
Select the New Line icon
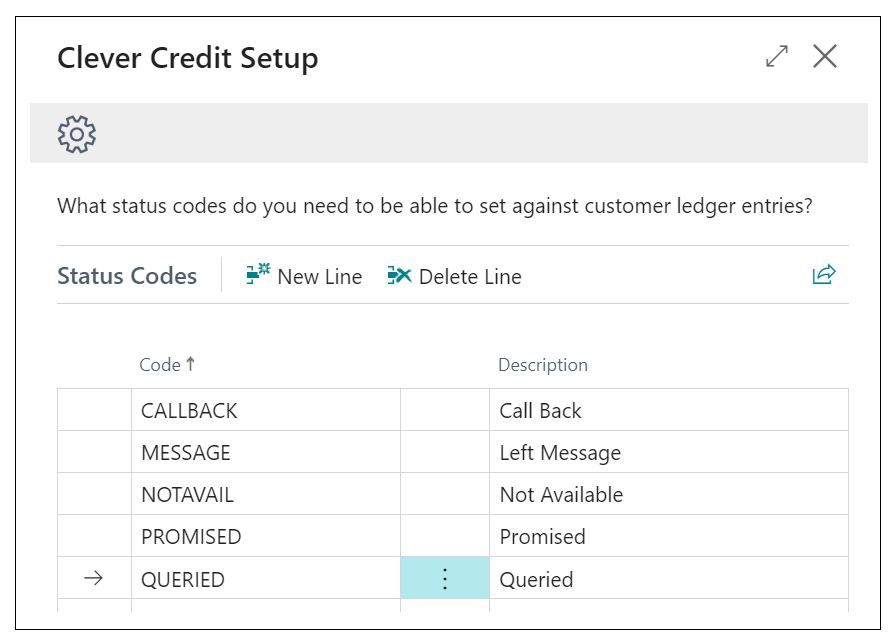258,276
